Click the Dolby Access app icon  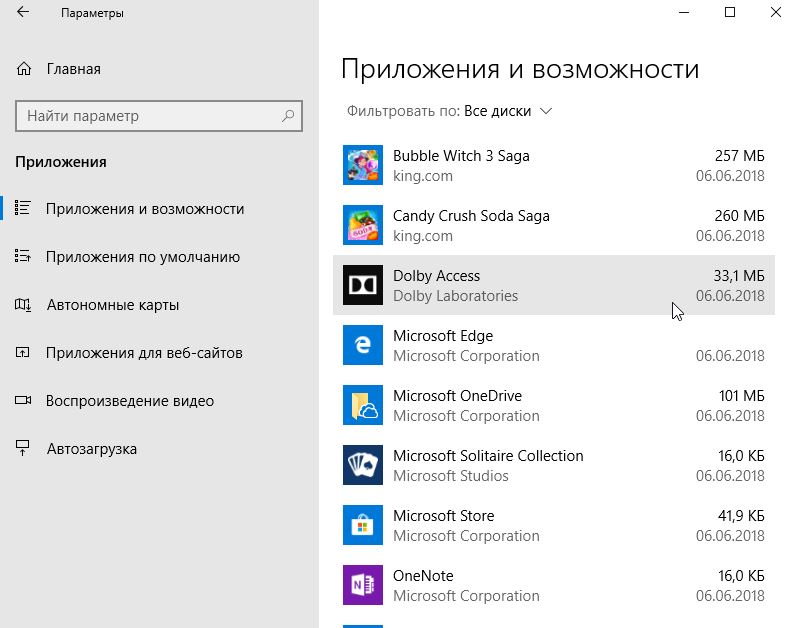pyautogui.click(x=363, y=285)
